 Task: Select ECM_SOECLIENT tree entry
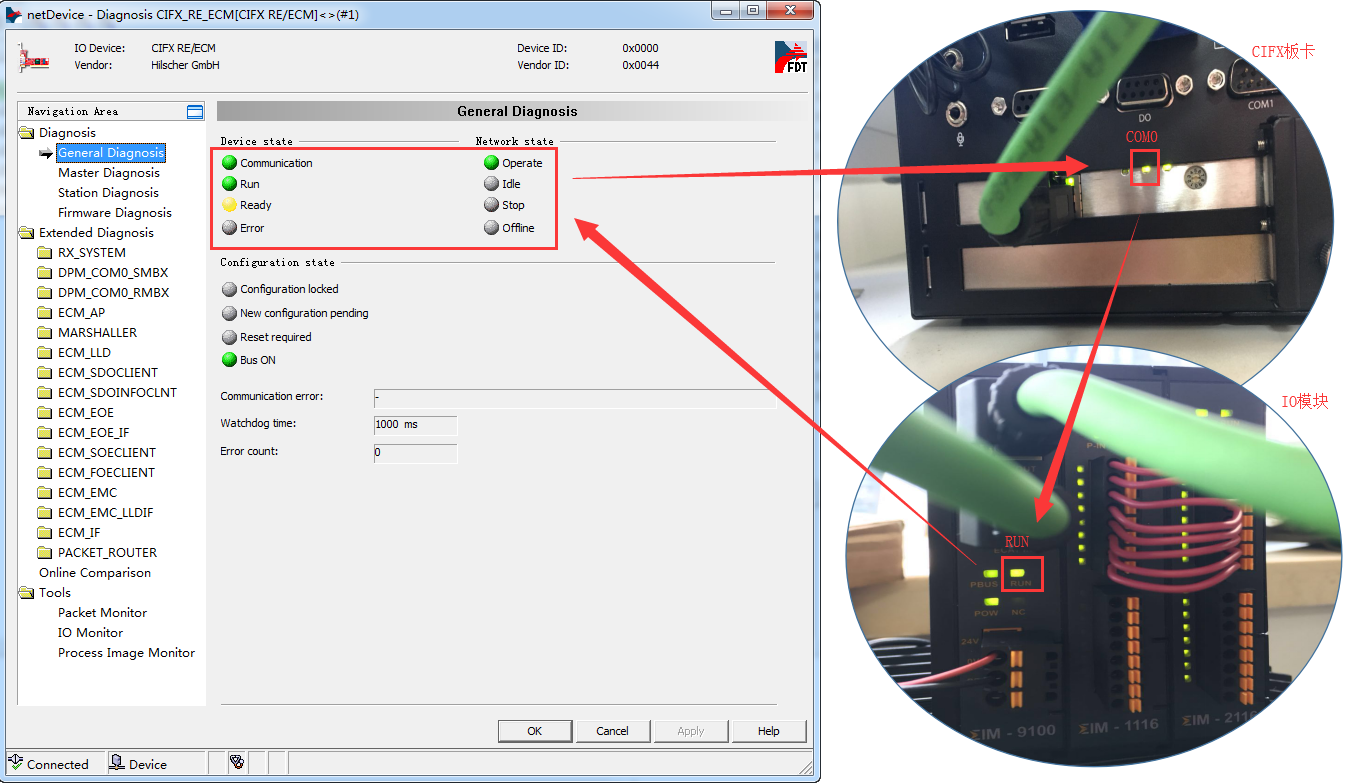[x=107, y=453]
